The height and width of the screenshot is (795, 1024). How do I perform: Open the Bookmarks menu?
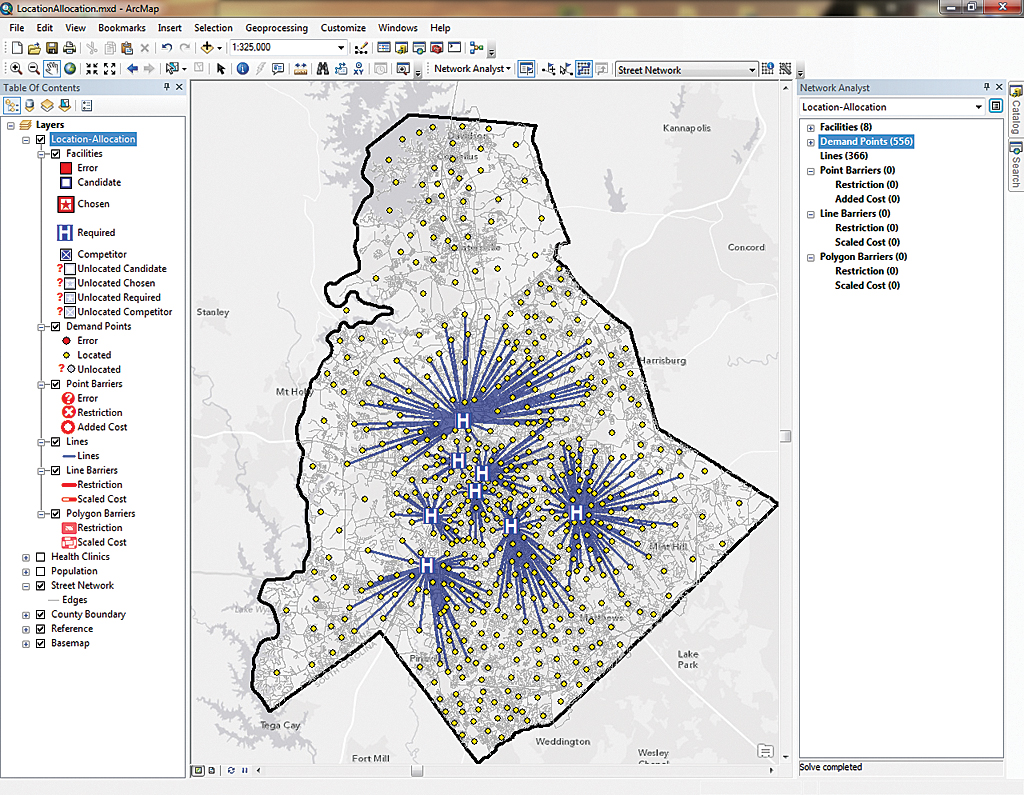[x=121, y=28]
